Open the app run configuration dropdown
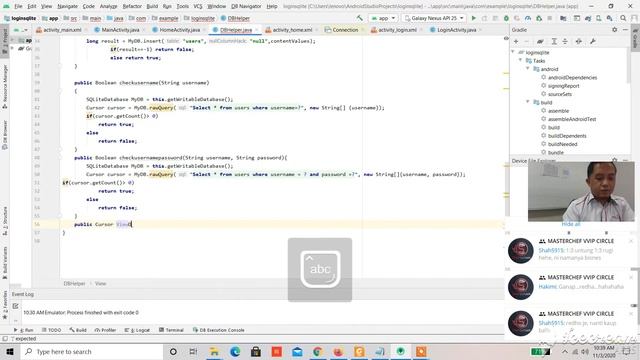Viewport: 640px width, 360px height. tap(383, 18)
